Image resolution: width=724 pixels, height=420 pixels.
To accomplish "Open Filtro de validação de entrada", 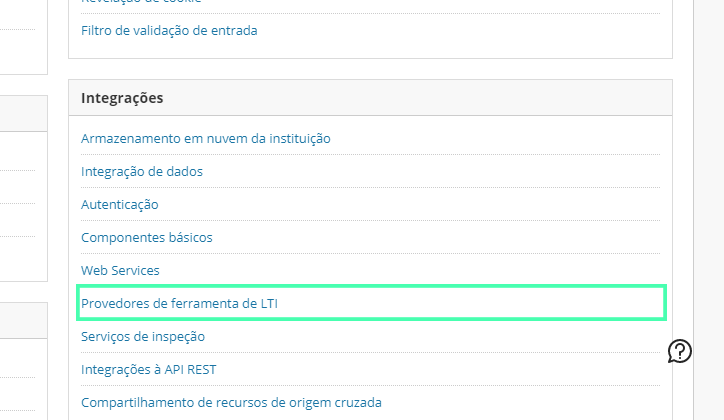I will pyautogui.click(x=169, y=30).
